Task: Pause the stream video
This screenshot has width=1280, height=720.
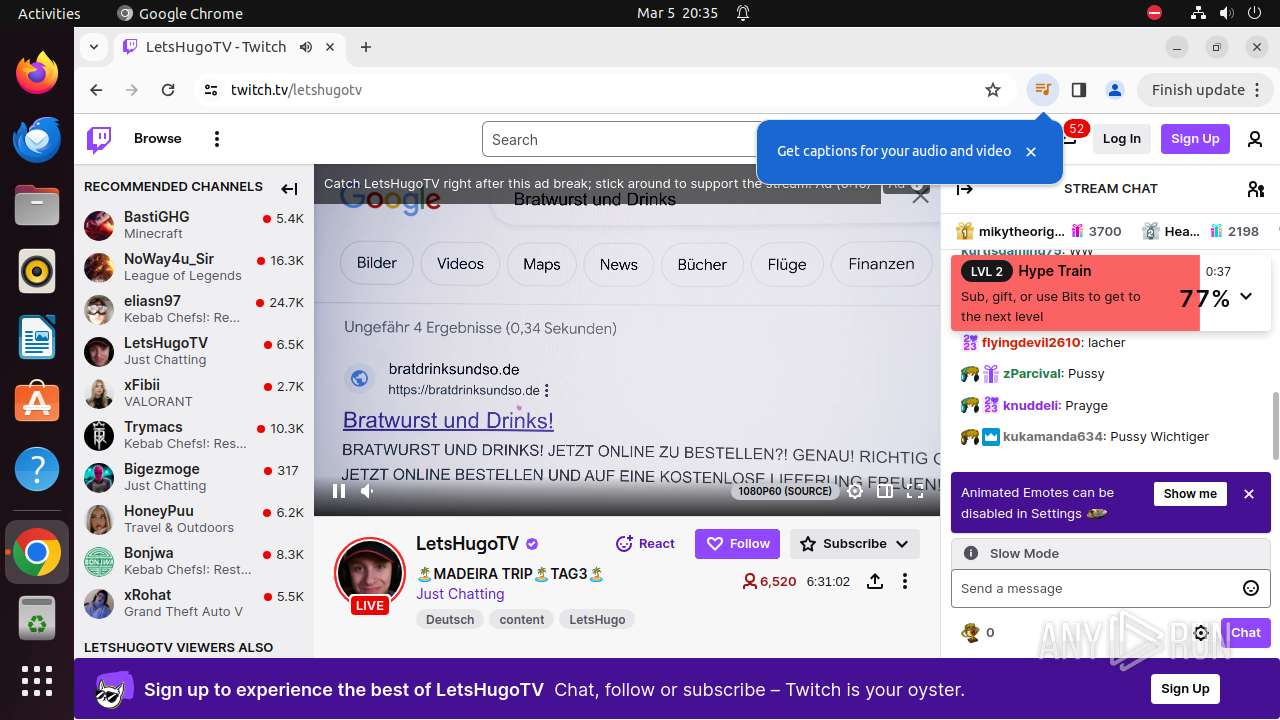Action: tap(339, 491)
